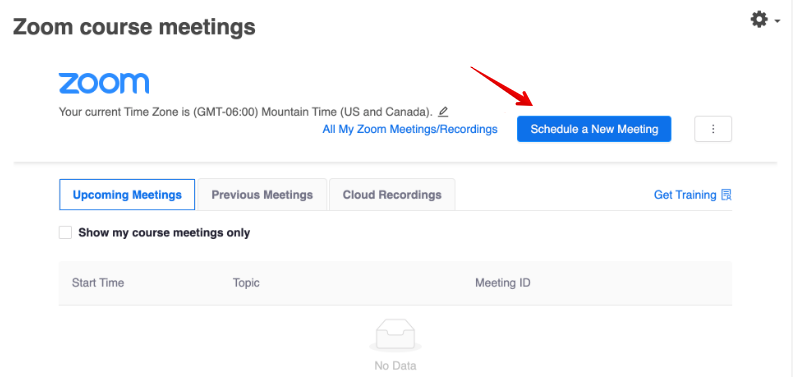Click the empty inbox No Data icon
The height and width of the screenshot is (378, 793).
[395, 337]
